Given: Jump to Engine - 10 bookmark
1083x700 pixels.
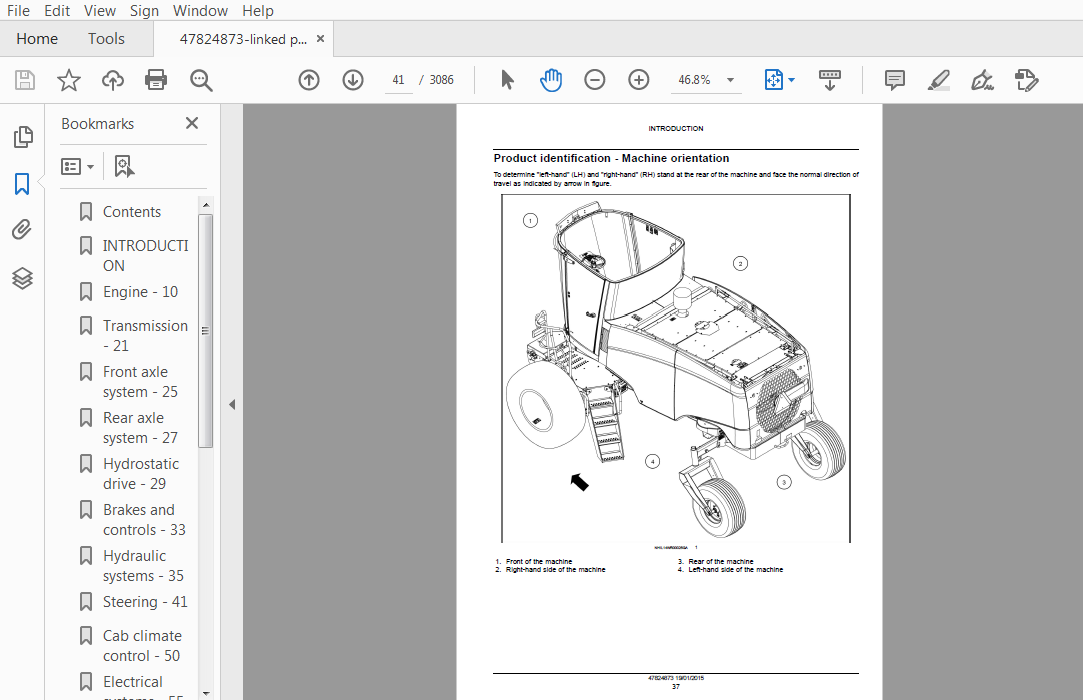Looking at the screenshot, I should 140,292.
